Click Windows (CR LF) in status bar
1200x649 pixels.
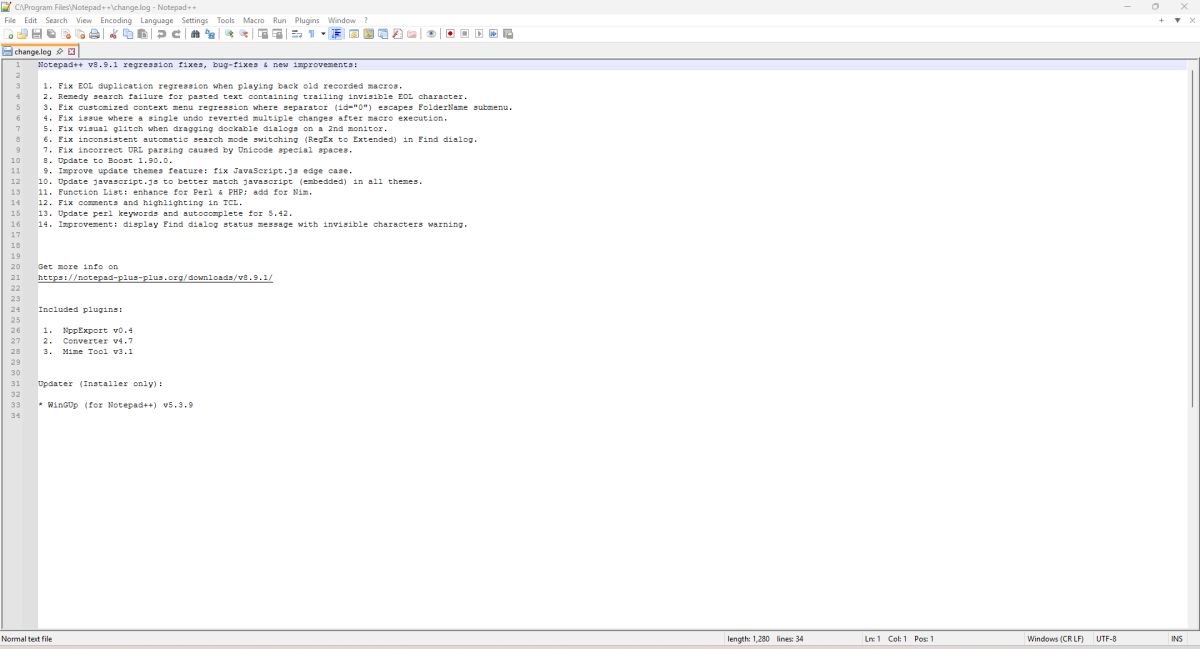tap(1055, 638)
